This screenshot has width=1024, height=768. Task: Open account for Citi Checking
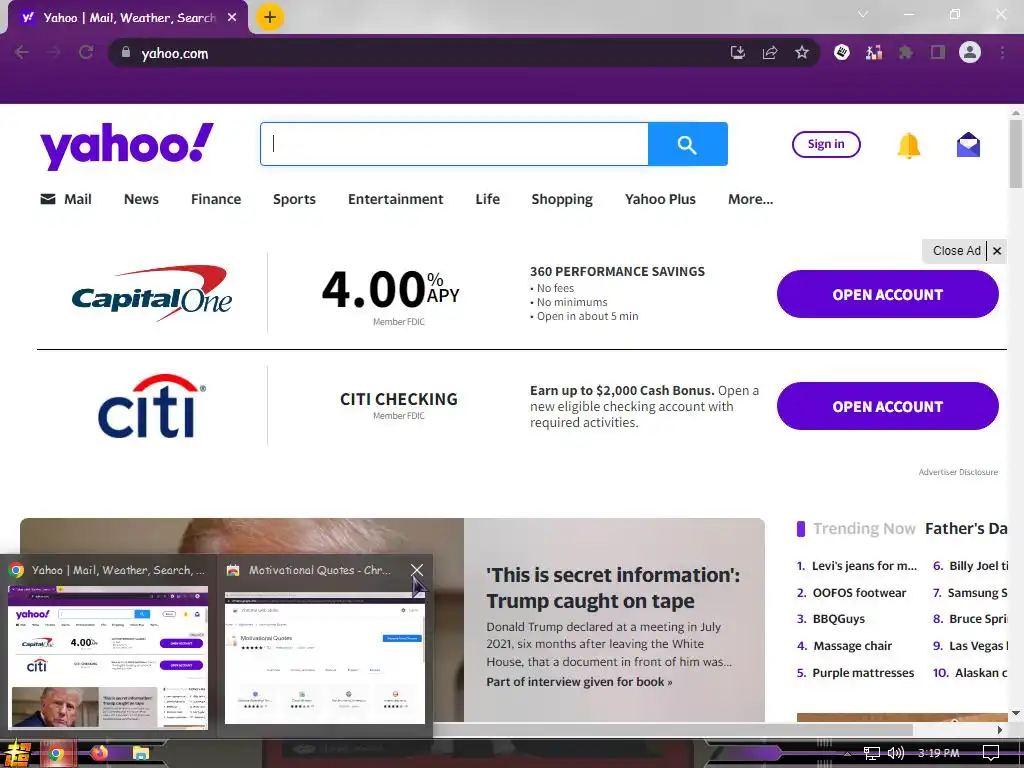click(x=888, y=406)
